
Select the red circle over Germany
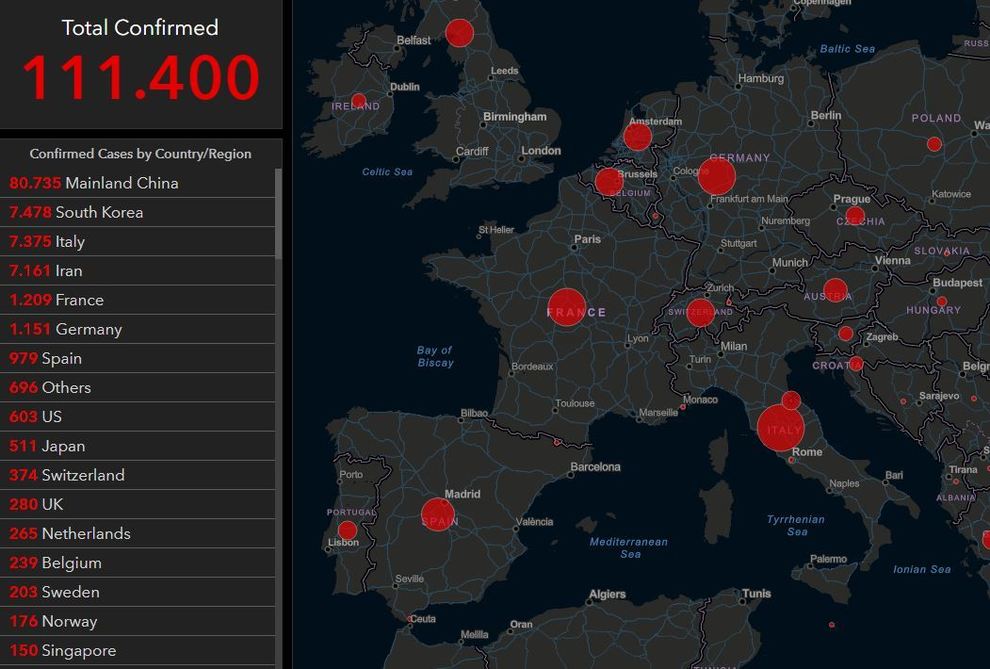pos(717,176)
